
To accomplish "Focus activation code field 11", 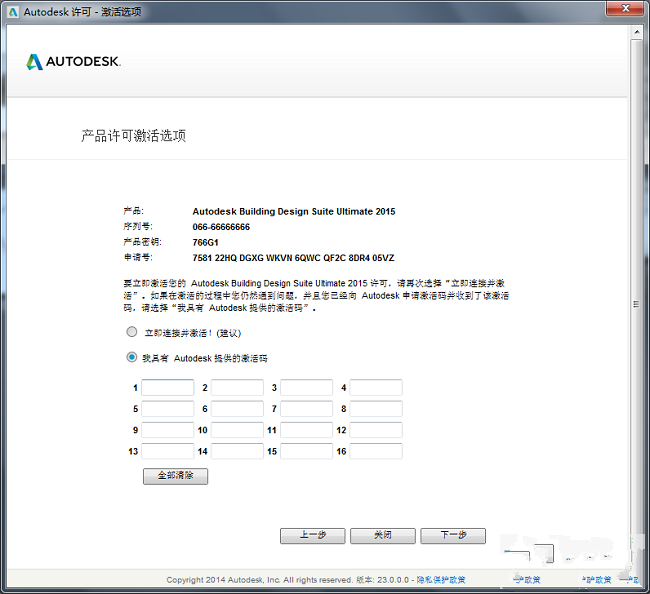I will pyautogui.click(x=306, y=430).
